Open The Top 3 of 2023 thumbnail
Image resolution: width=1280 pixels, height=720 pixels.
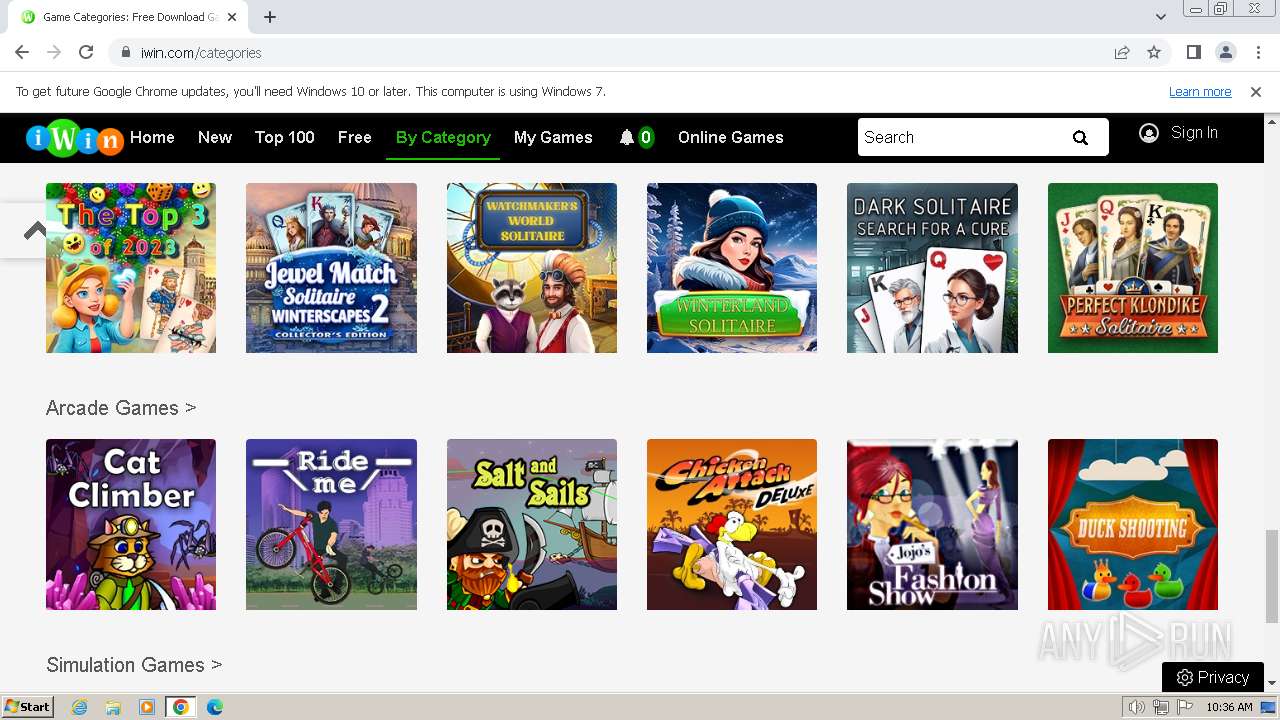131,268
